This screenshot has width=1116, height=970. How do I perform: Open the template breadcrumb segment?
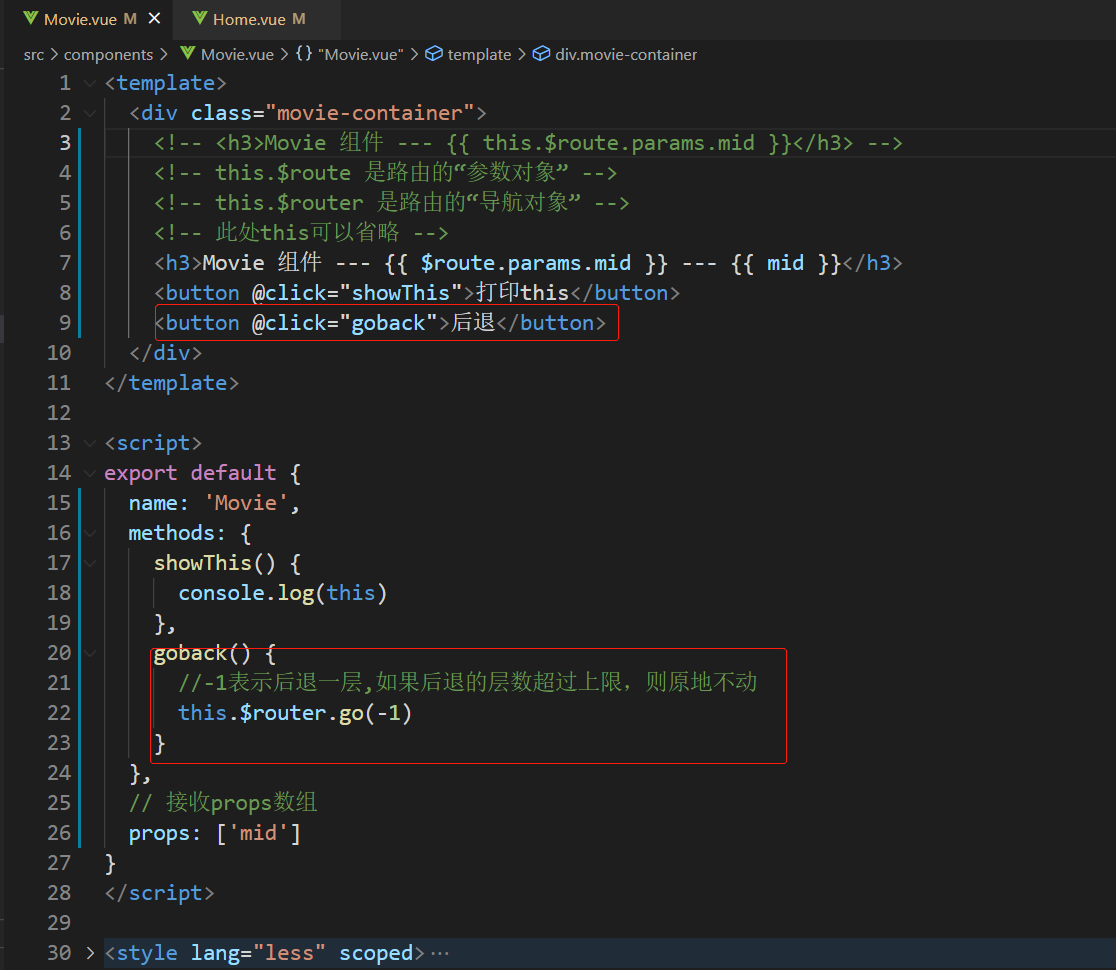(x=479, y=55)
